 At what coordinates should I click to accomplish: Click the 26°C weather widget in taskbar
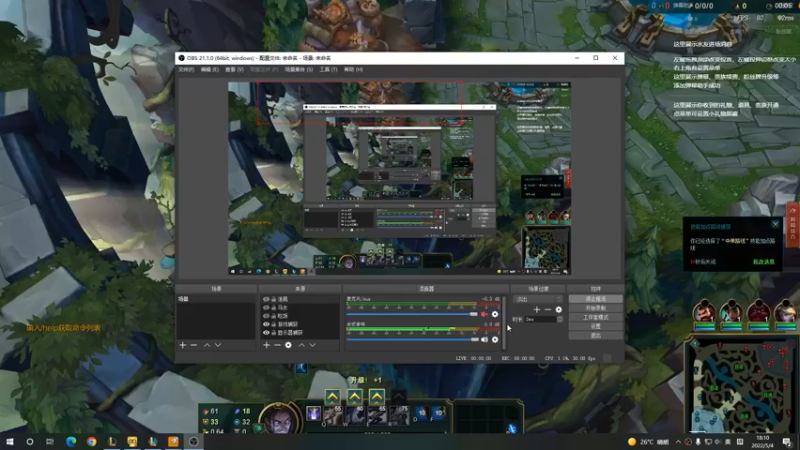(x=648, y=442)
